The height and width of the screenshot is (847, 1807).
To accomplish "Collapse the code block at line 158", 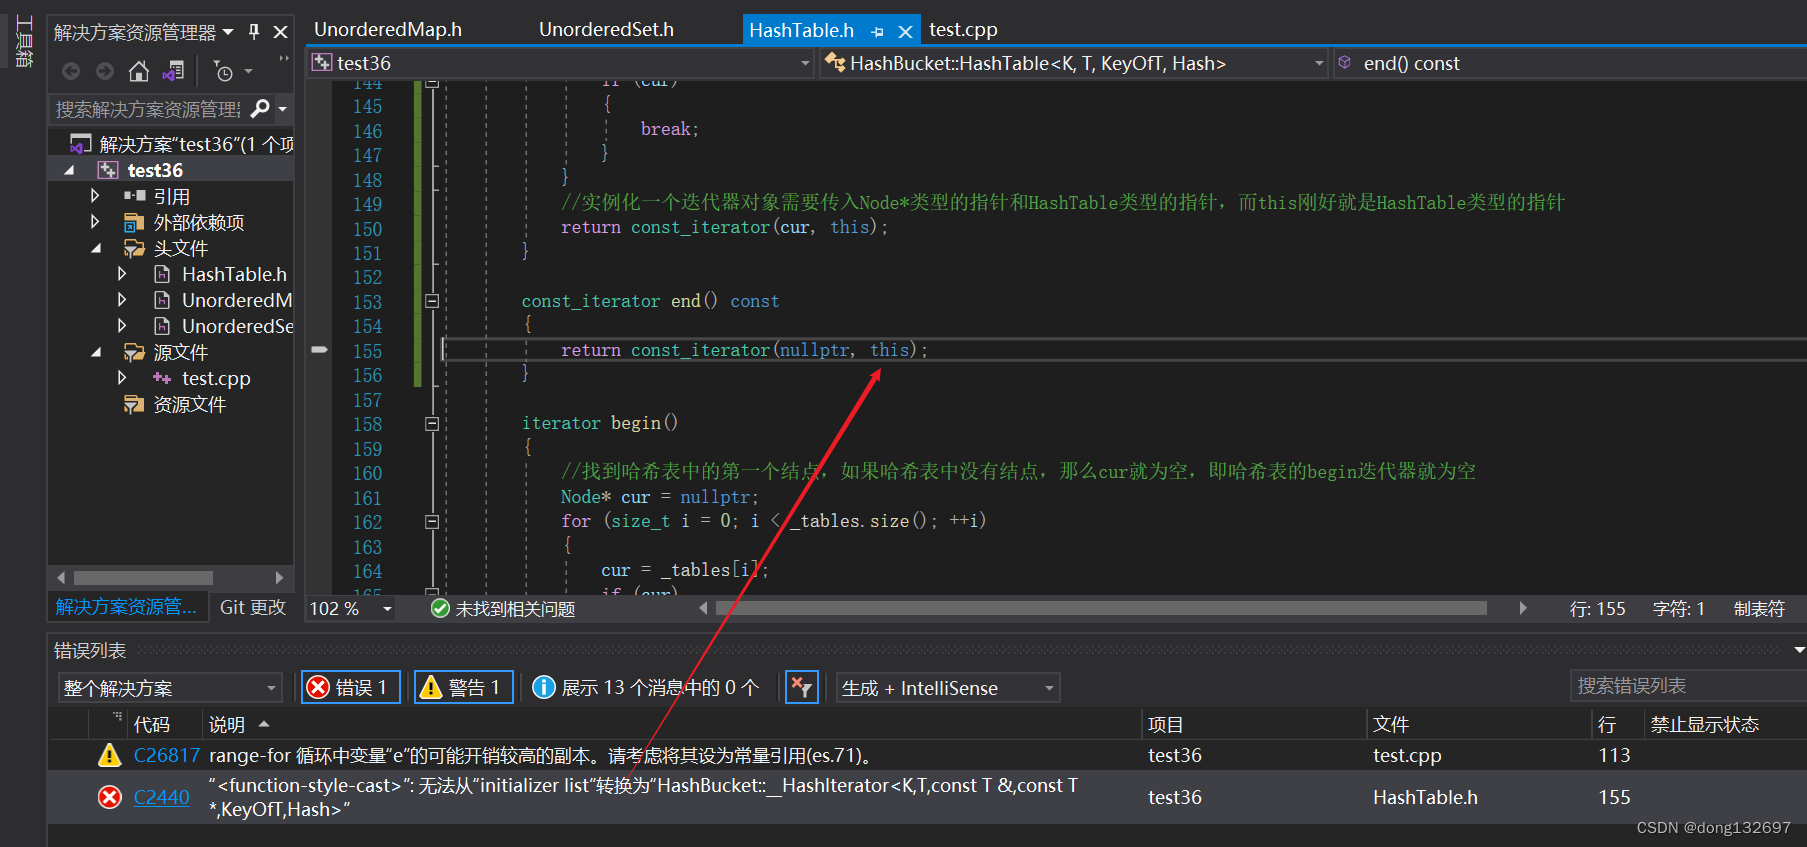I will 432,424.
